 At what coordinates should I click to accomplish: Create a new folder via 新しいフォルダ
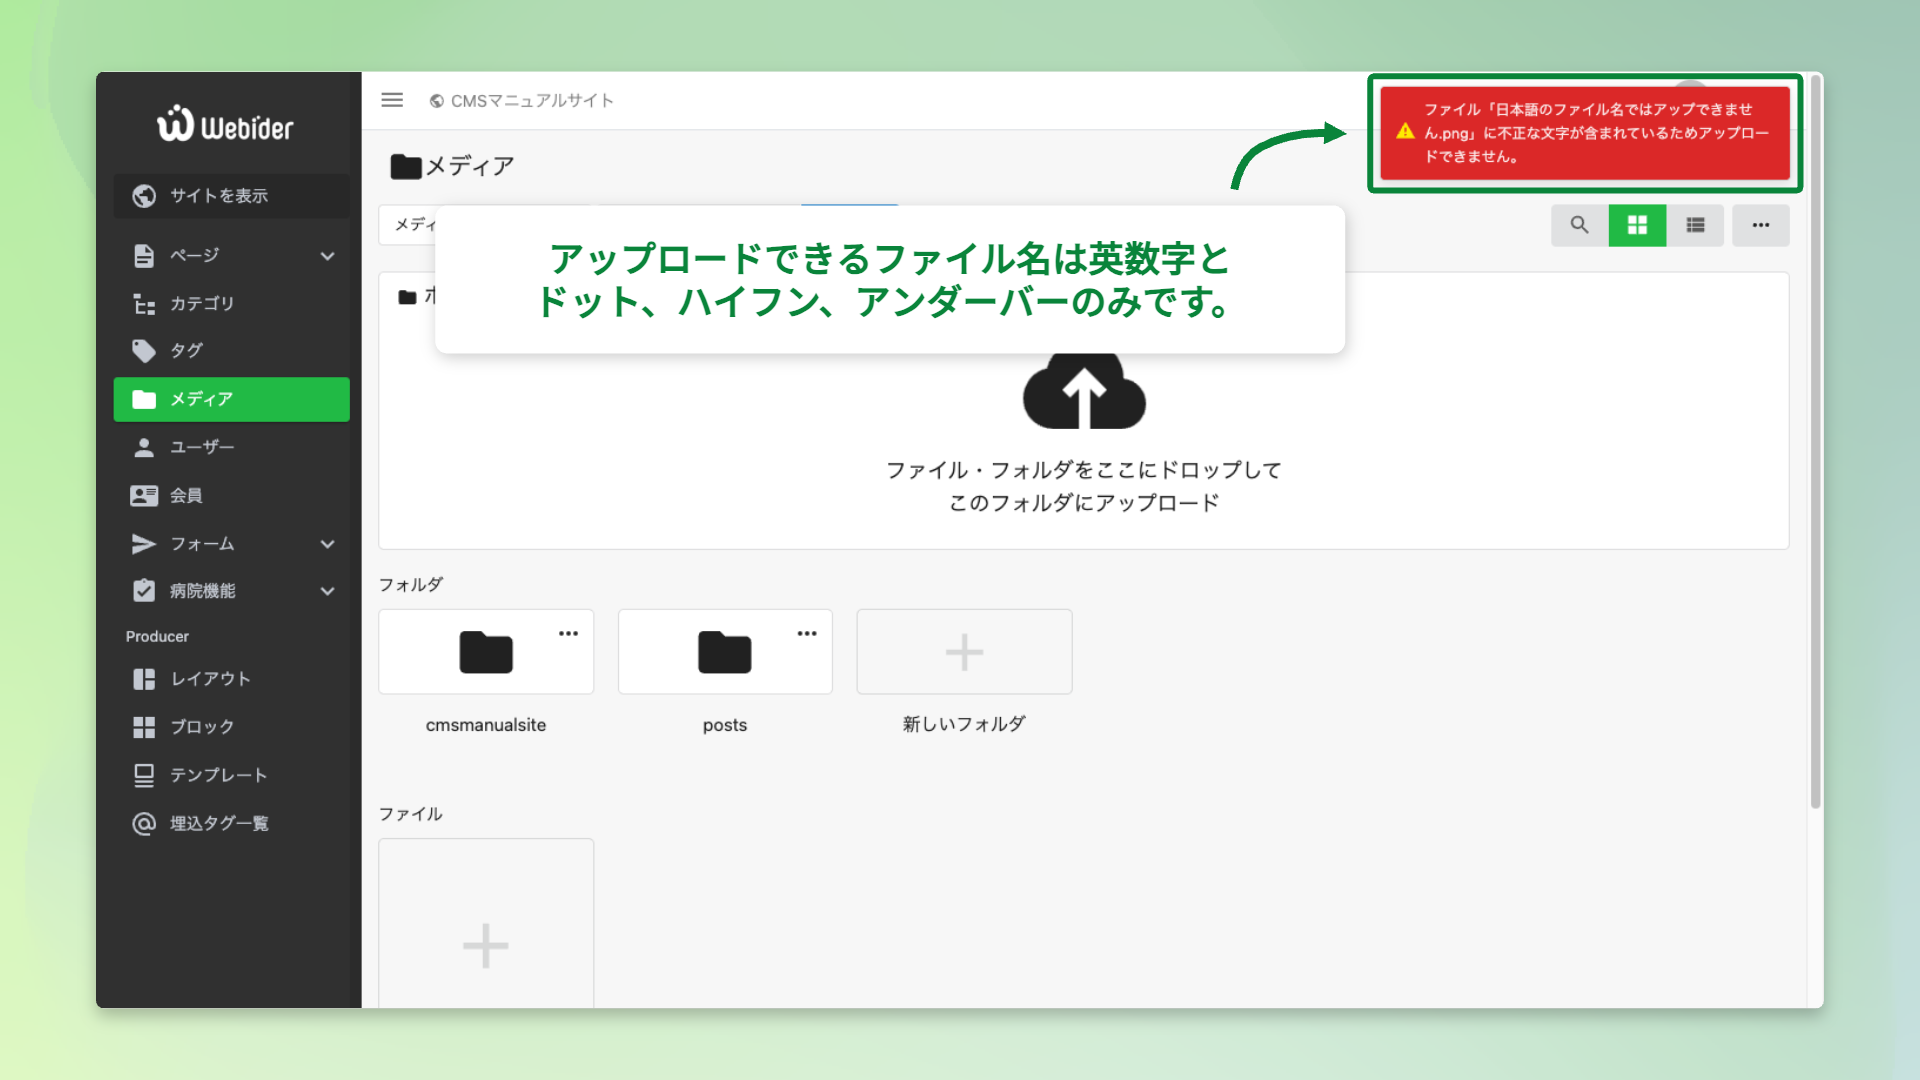click(964, 652)
